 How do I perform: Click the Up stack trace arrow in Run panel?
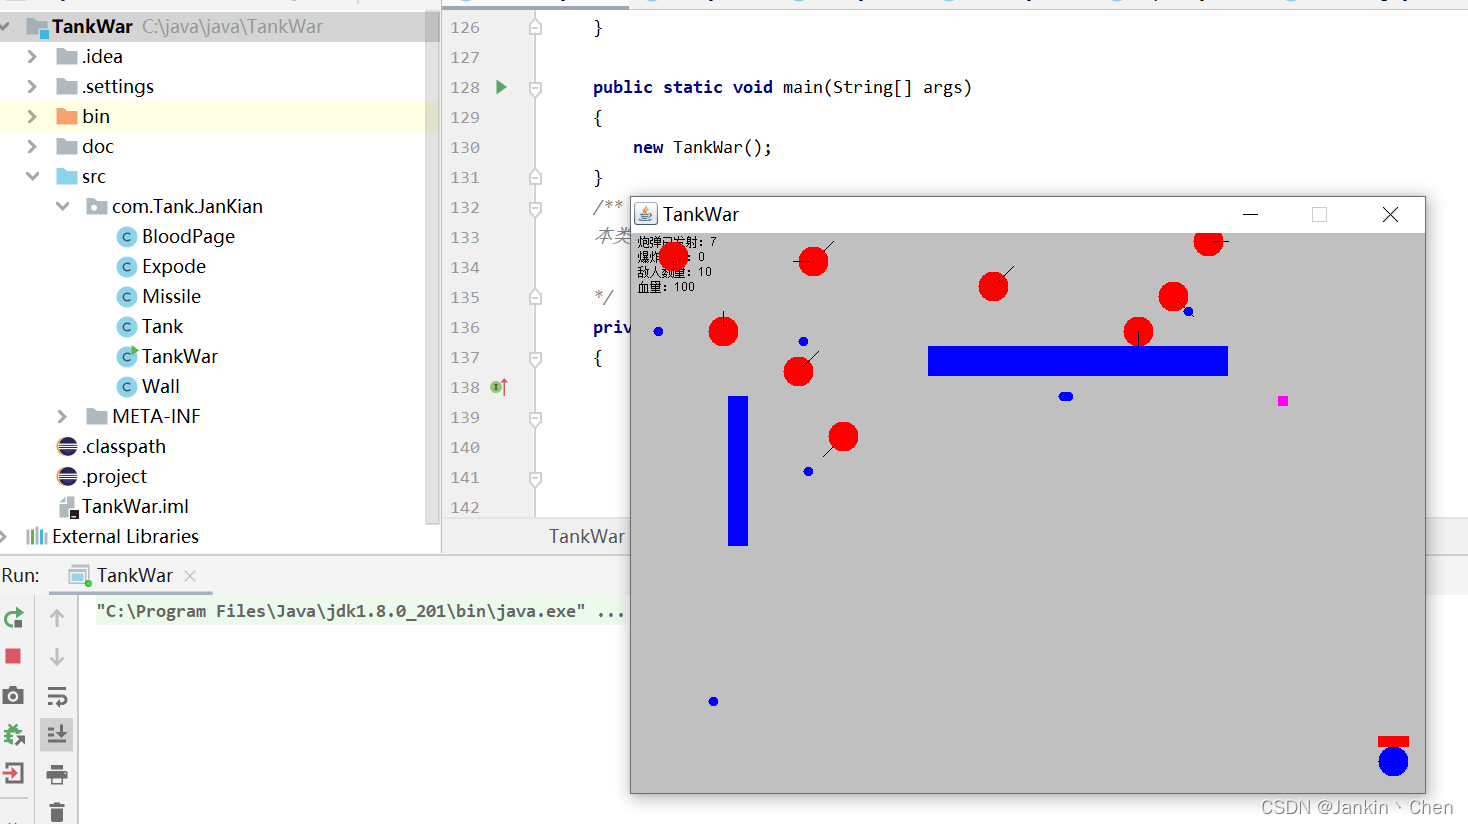pyautogui.click(x=57, y=618)
